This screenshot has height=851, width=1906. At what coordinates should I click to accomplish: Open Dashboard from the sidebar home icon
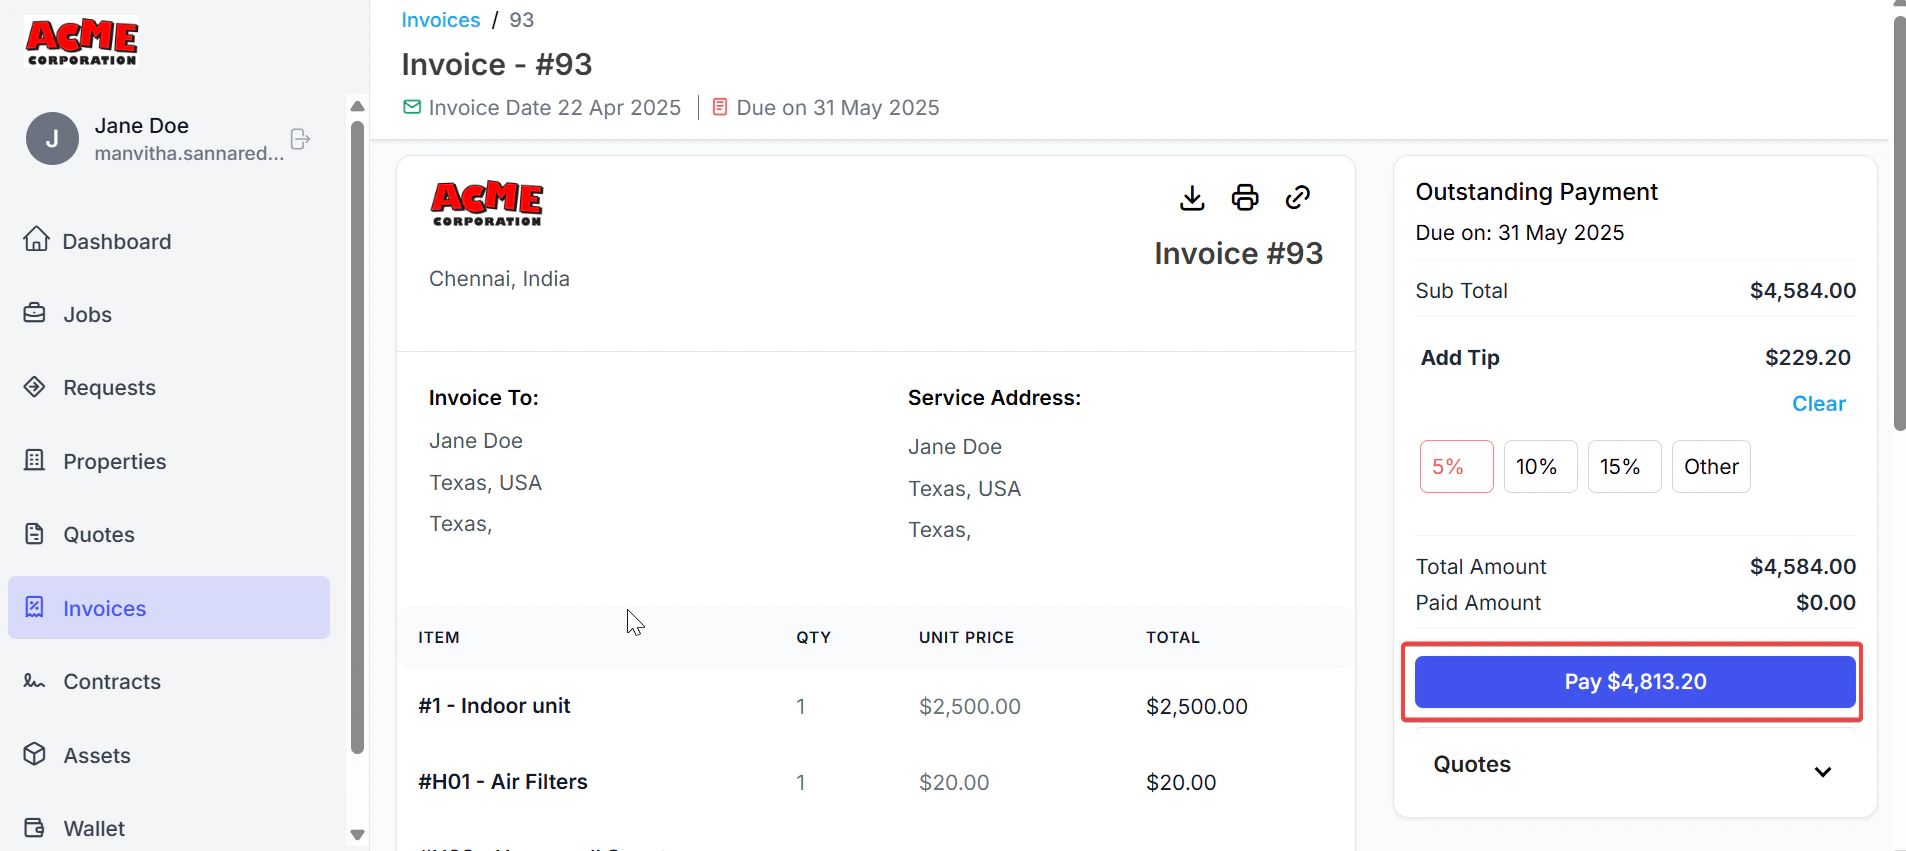coord(37,239)
